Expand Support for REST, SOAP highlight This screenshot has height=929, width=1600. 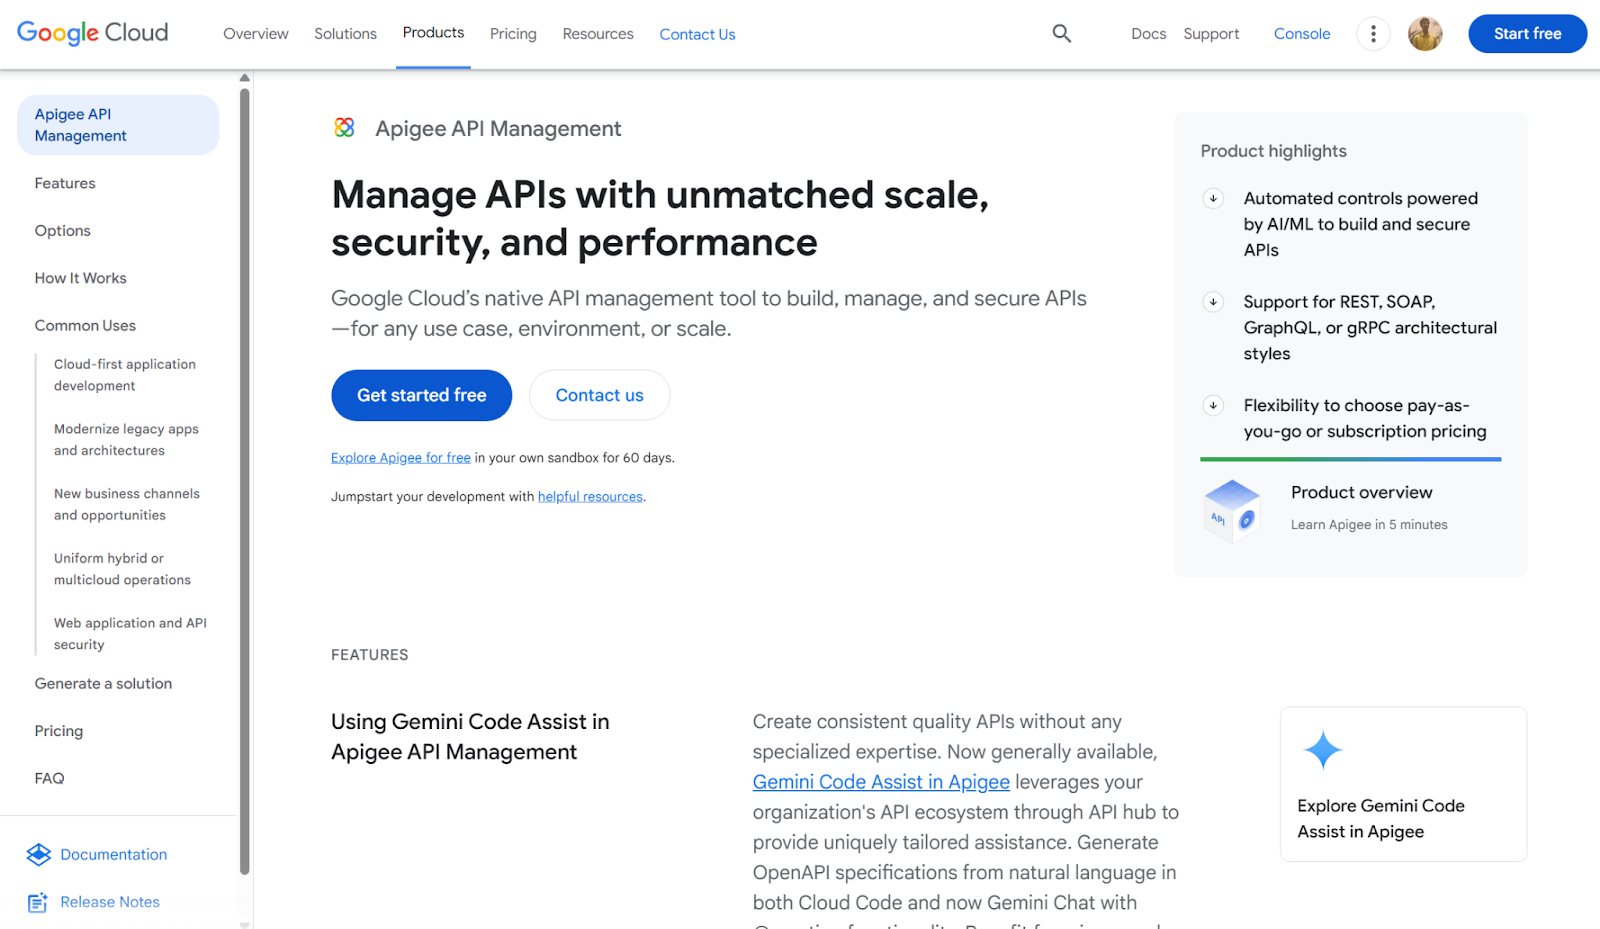click(1213, 302)
